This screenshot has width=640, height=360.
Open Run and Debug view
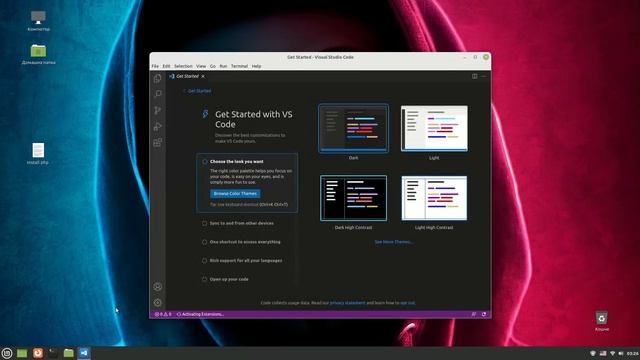coord(158,127)
